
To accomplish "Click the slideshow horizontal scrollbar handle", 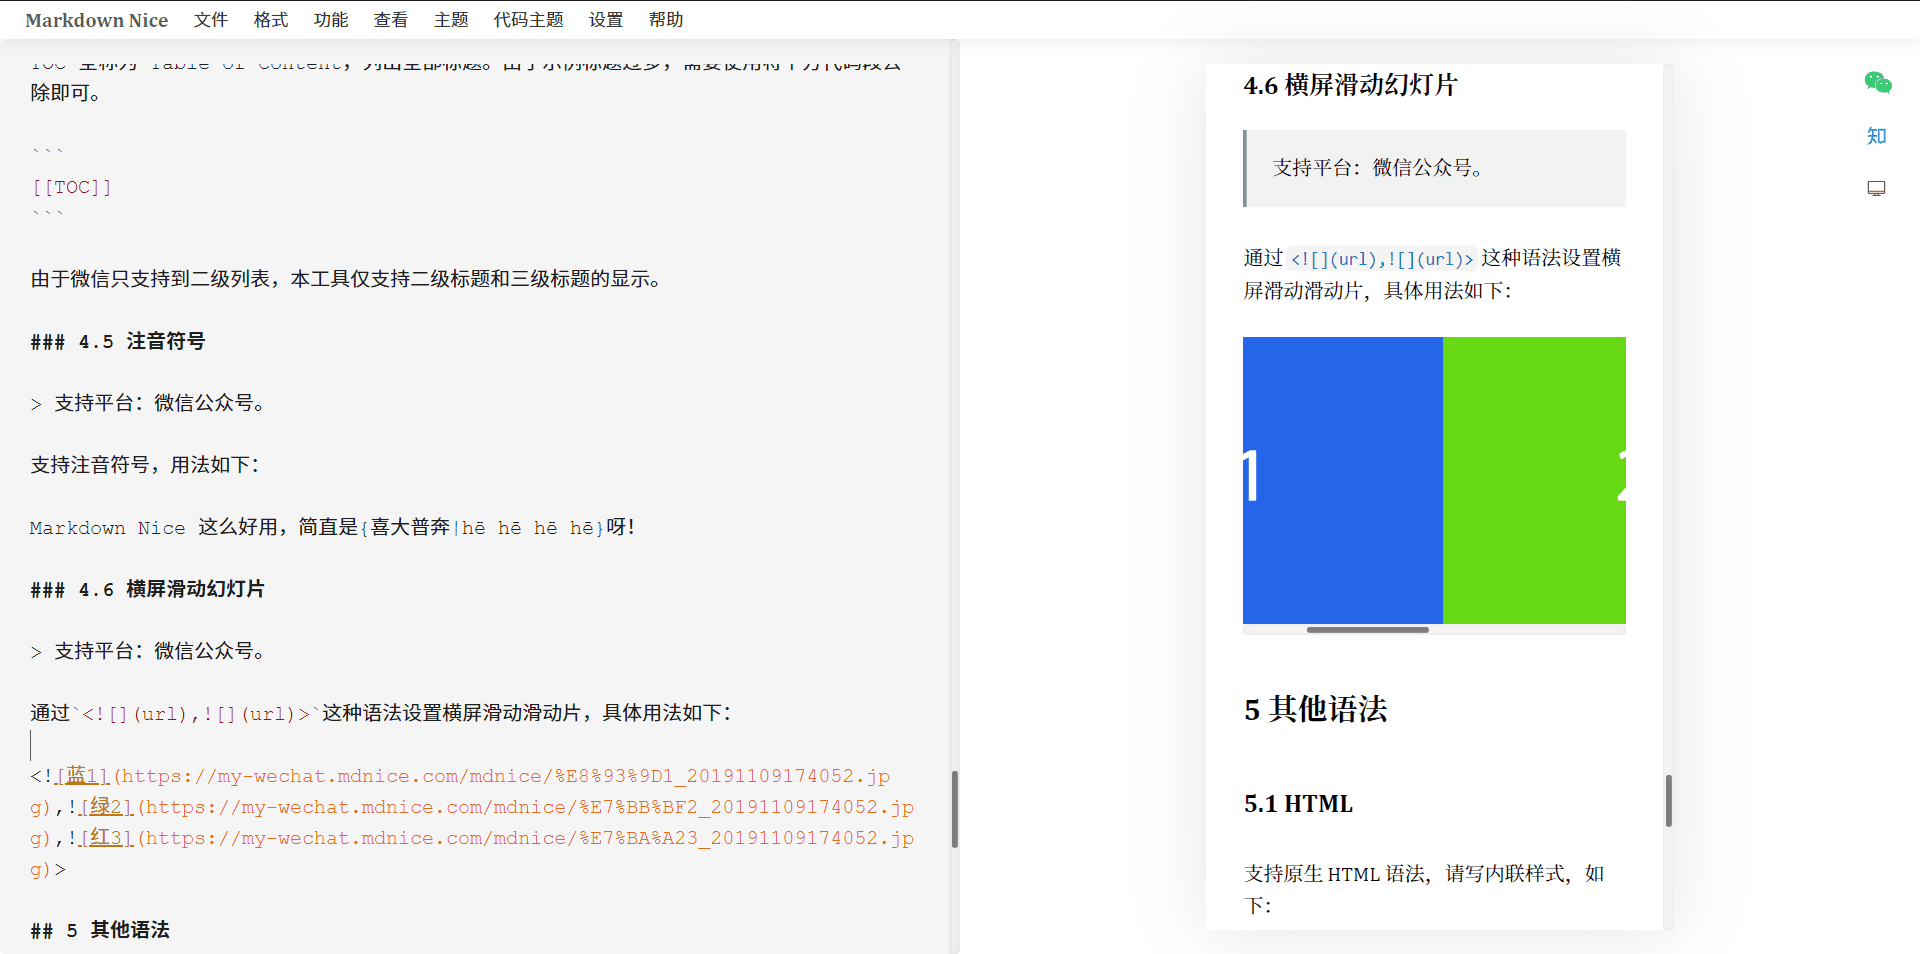I will [1368, 630].
